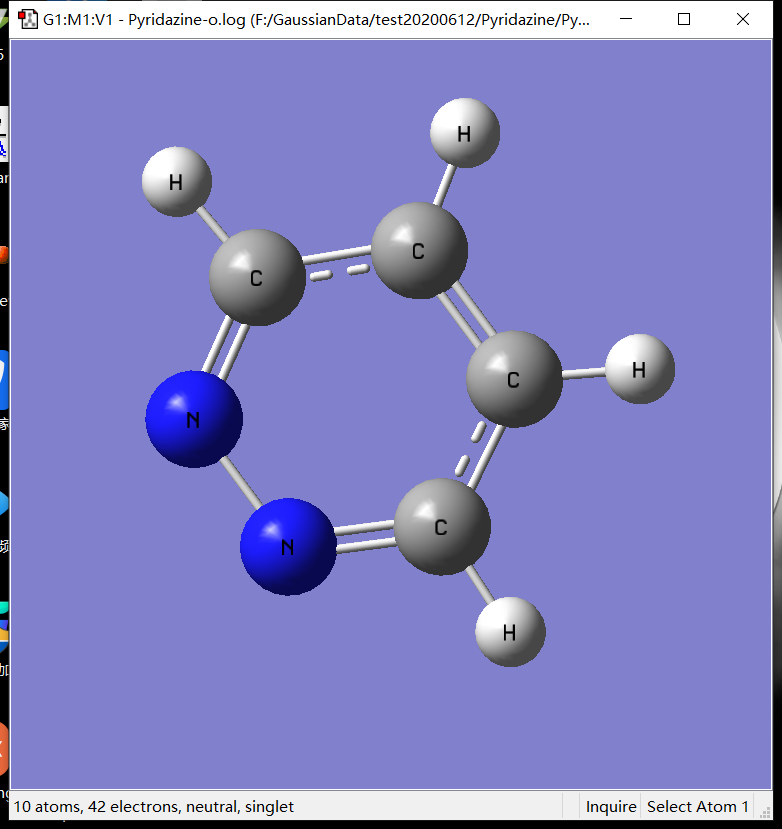Image resolution: width=782 pixels, height=829 pixels.
Task: Maximize the Pyridazine-o.log molecule window
Action: [x=684, y=19]
